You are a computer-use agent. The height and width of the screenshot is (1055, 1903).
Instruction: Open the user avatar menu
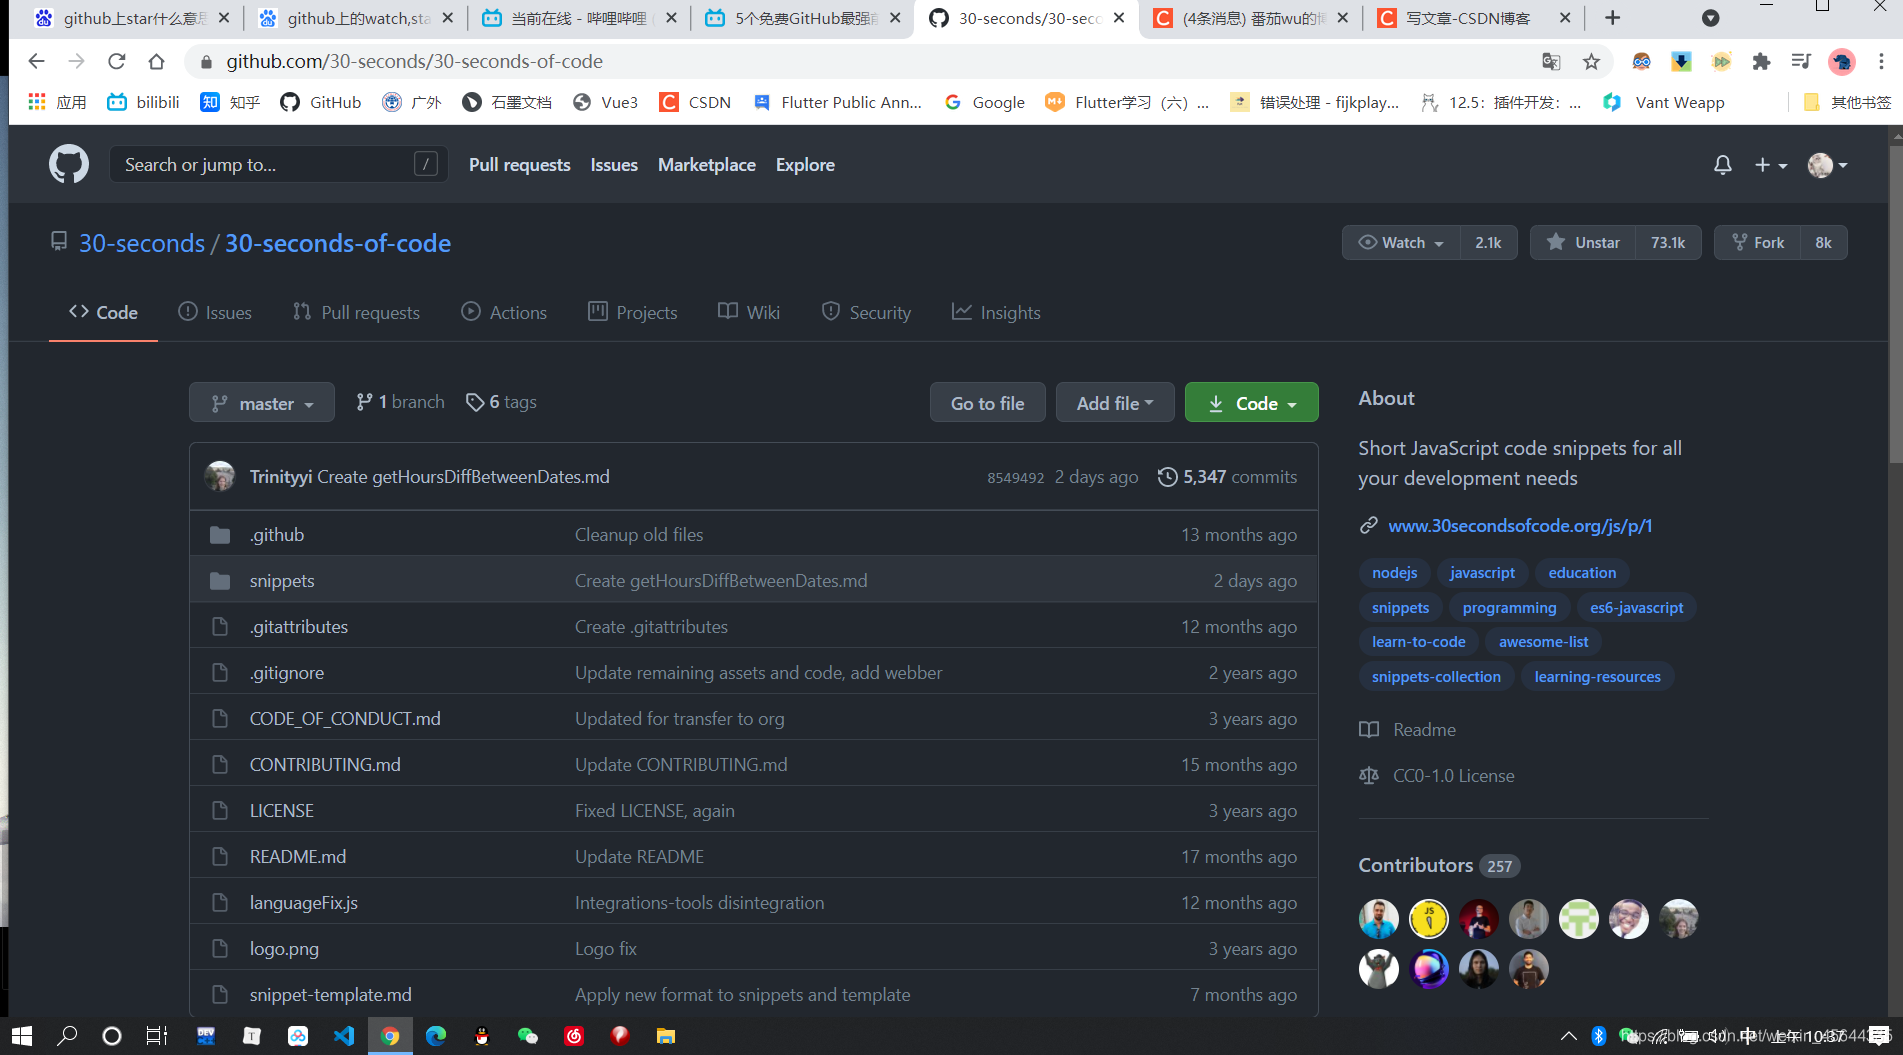click(1827, 165)
